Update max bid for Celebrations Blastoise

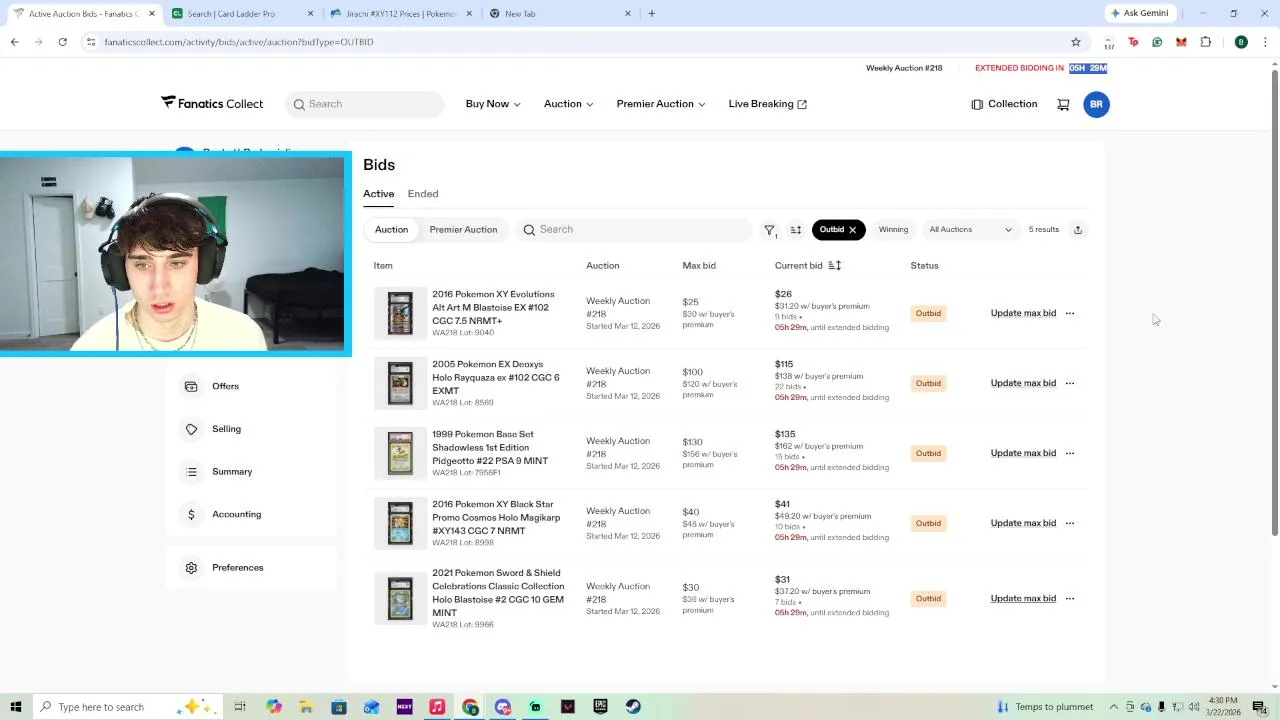tap(1023, 598)
